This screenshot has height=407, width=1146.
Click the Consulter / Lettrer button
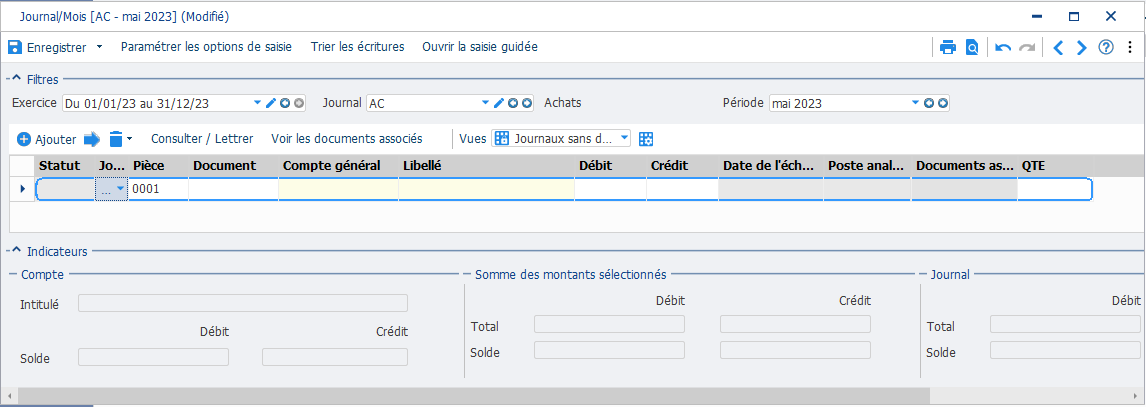202,138
